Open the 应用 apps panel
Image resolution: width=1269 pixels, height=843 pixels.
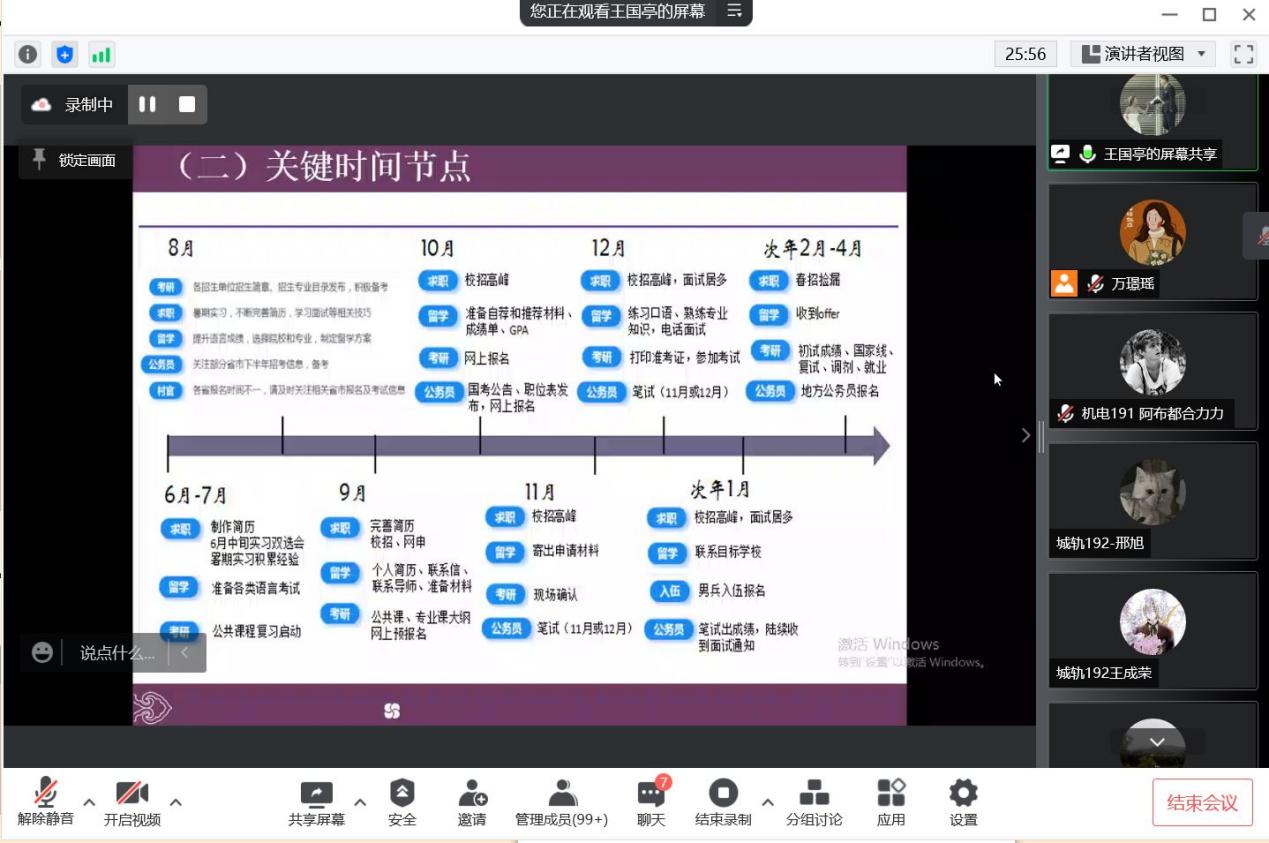(891, 803)
